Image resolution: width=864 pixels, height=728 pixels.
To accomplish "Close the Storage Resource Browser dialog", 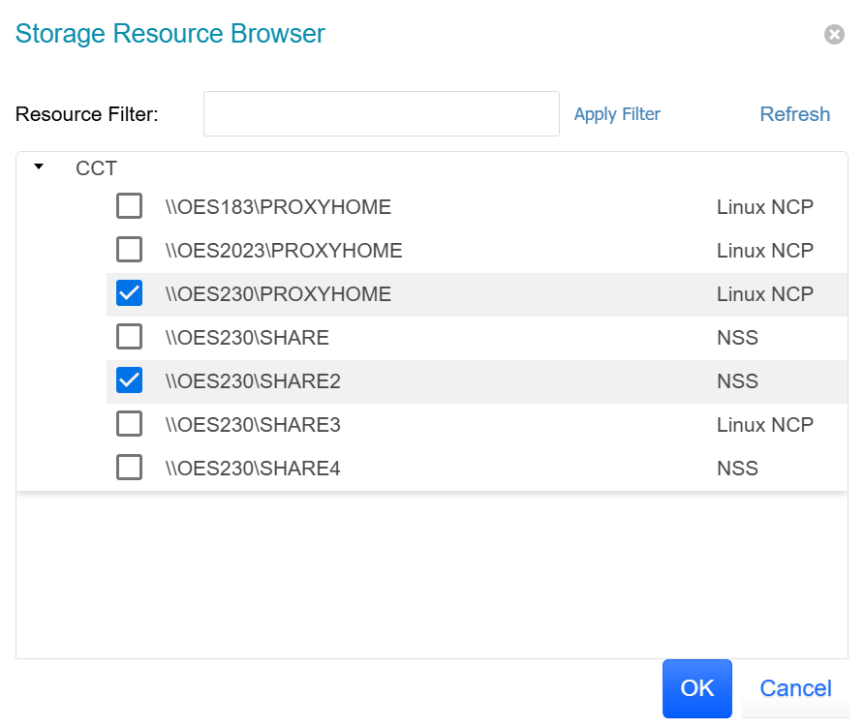I will pos(833,35).
